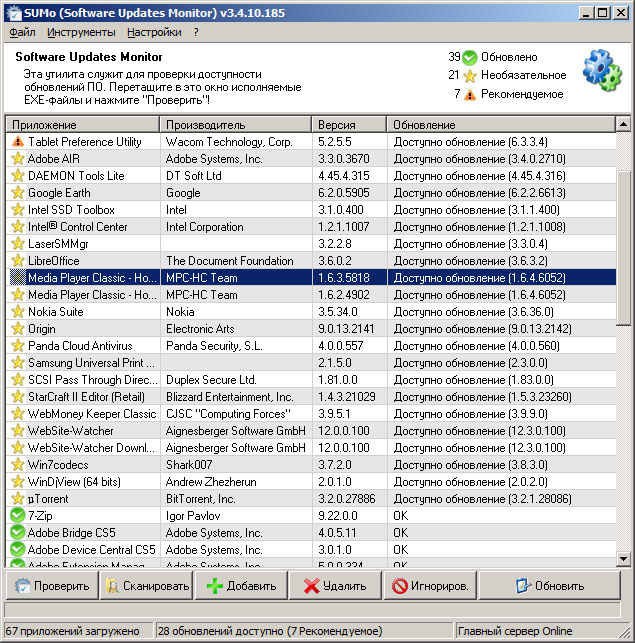Click the Удалить button
This screenshot has width=635, height=643.
click(335, 586)
